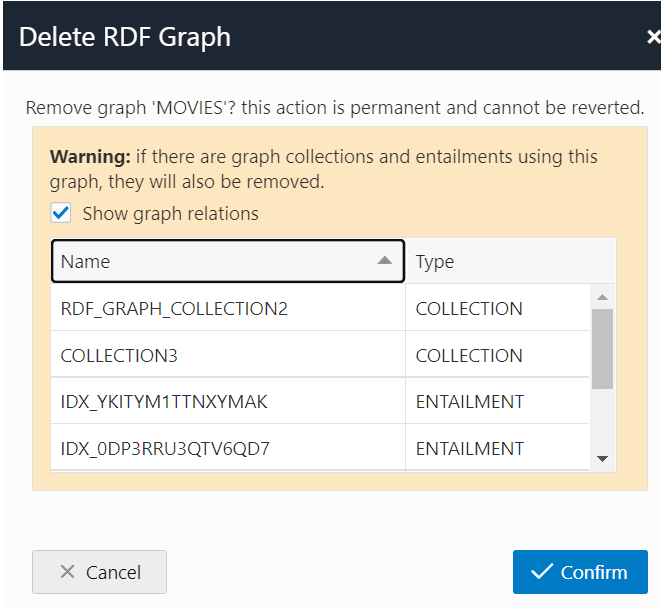
Task: Click COLLECTION type cell beside RDF_GRAPH_COLLECTION2
Action: 469,309
